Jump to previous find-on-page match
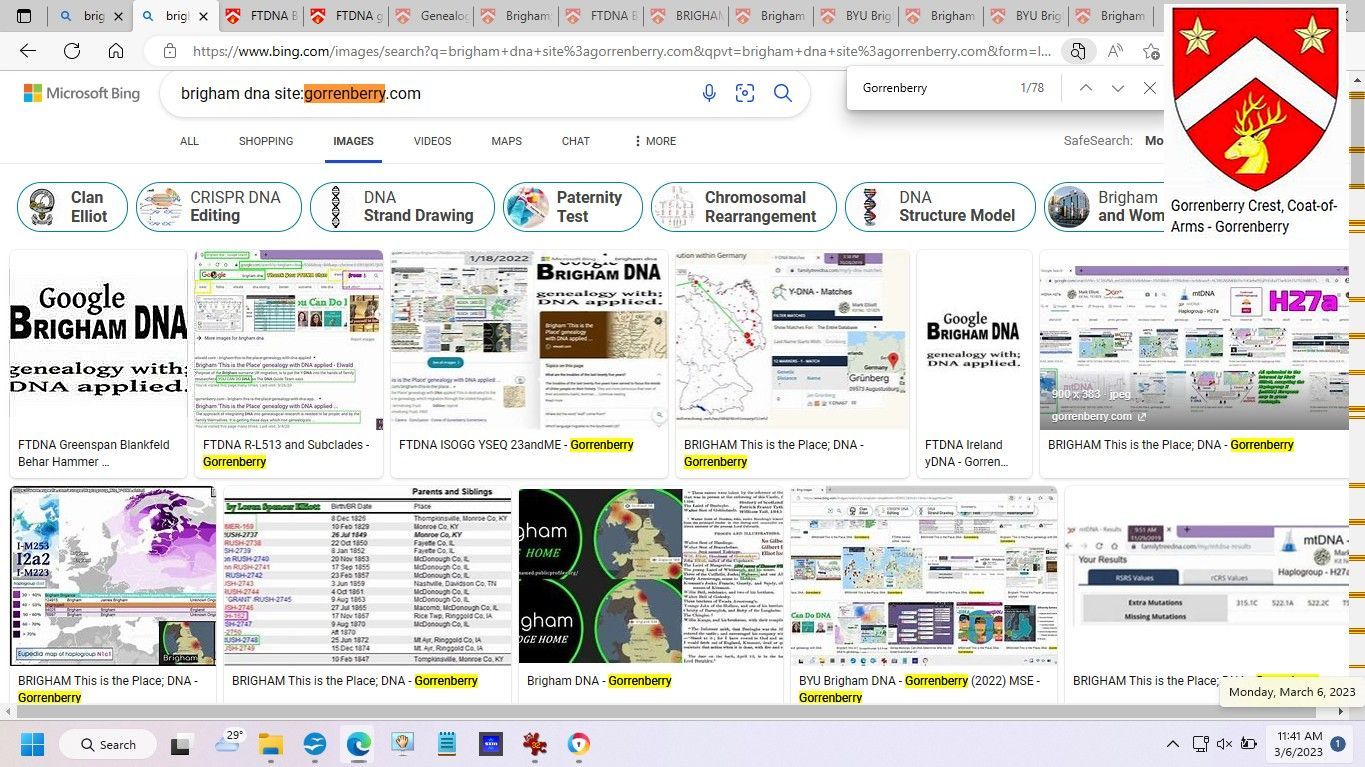Image resolution: width=1365 pixels, height=767 pixels. click(1085, 88)
